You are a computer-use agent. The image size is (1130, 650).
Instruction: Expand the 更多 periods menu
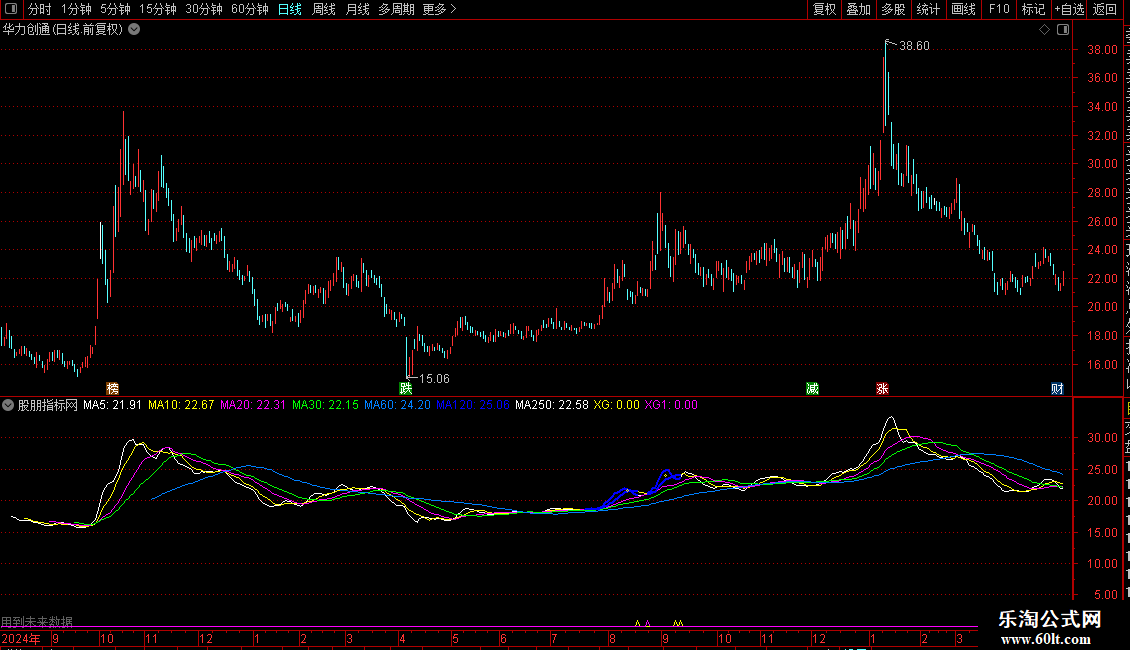440,9
